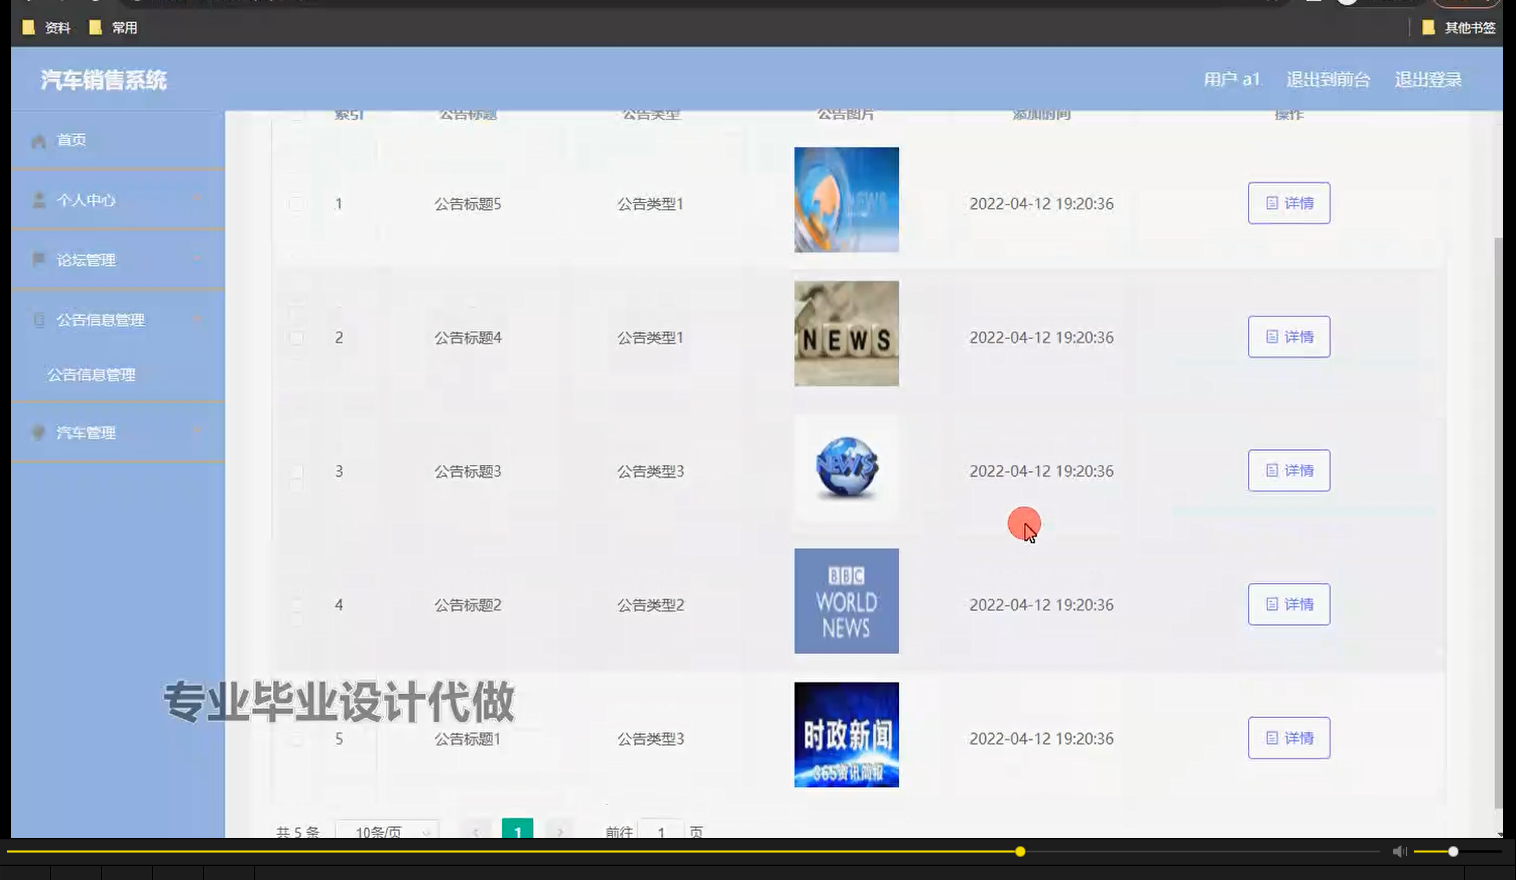Select the 公告信息管理 submenu item

coord(91,375)
